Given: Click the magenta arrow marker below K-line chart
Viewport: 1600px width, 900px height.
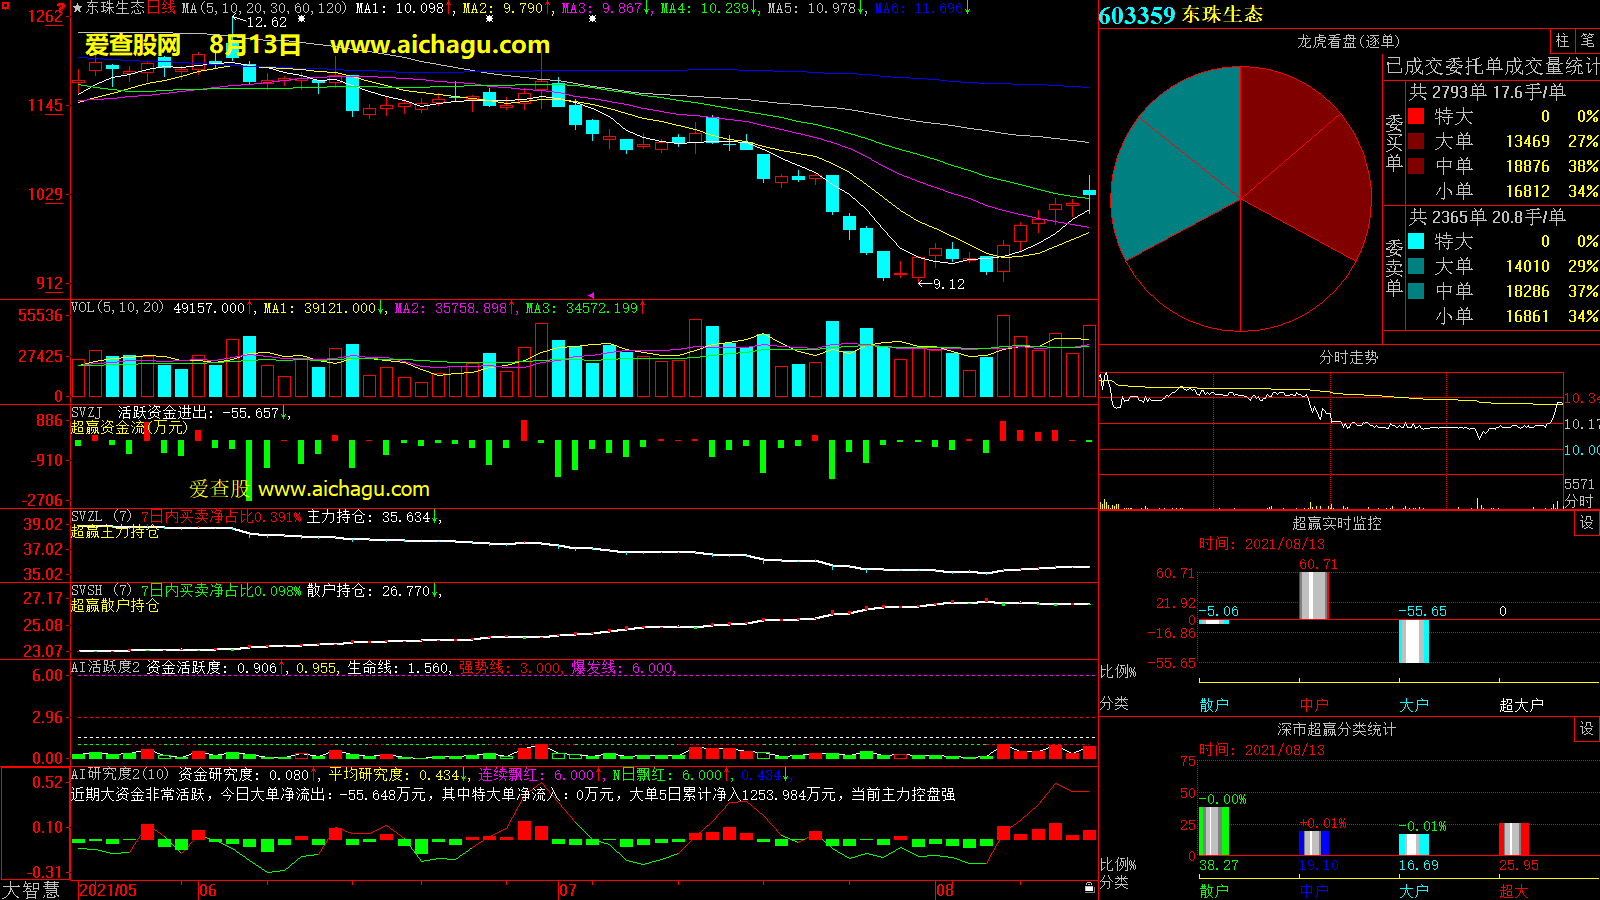Looking at the screenshot, I should (591, 295).
